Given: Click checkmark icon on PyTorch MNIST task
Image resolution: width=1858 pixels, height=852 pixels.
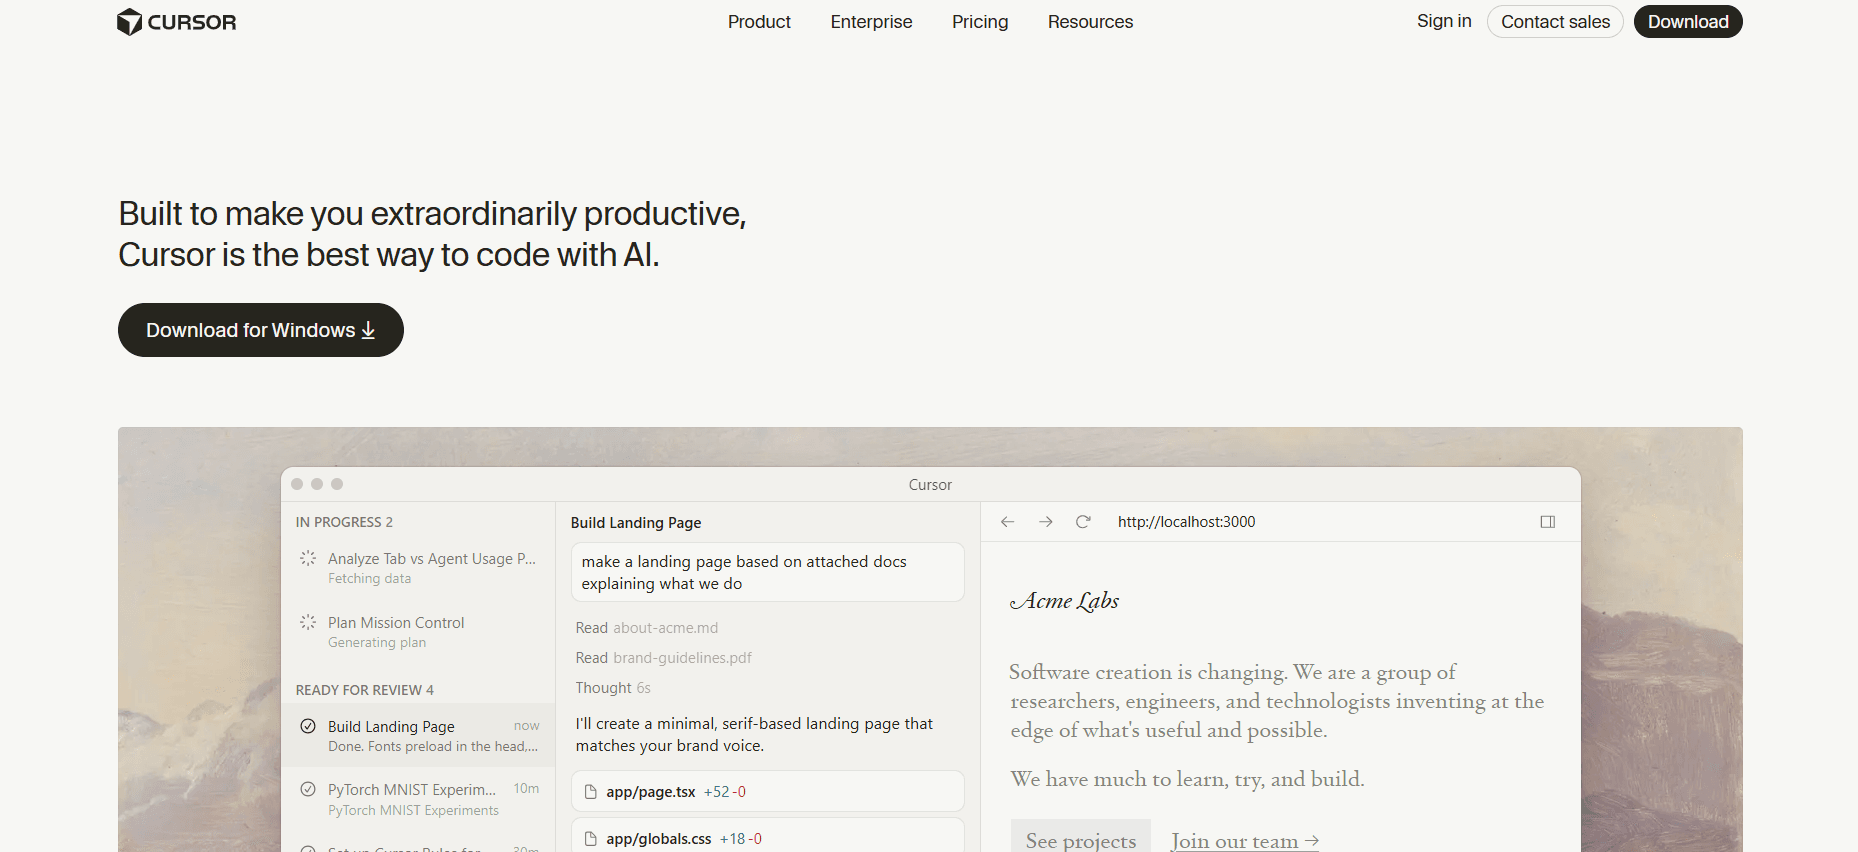Looking at the screenshot, I should click(308, 789).
